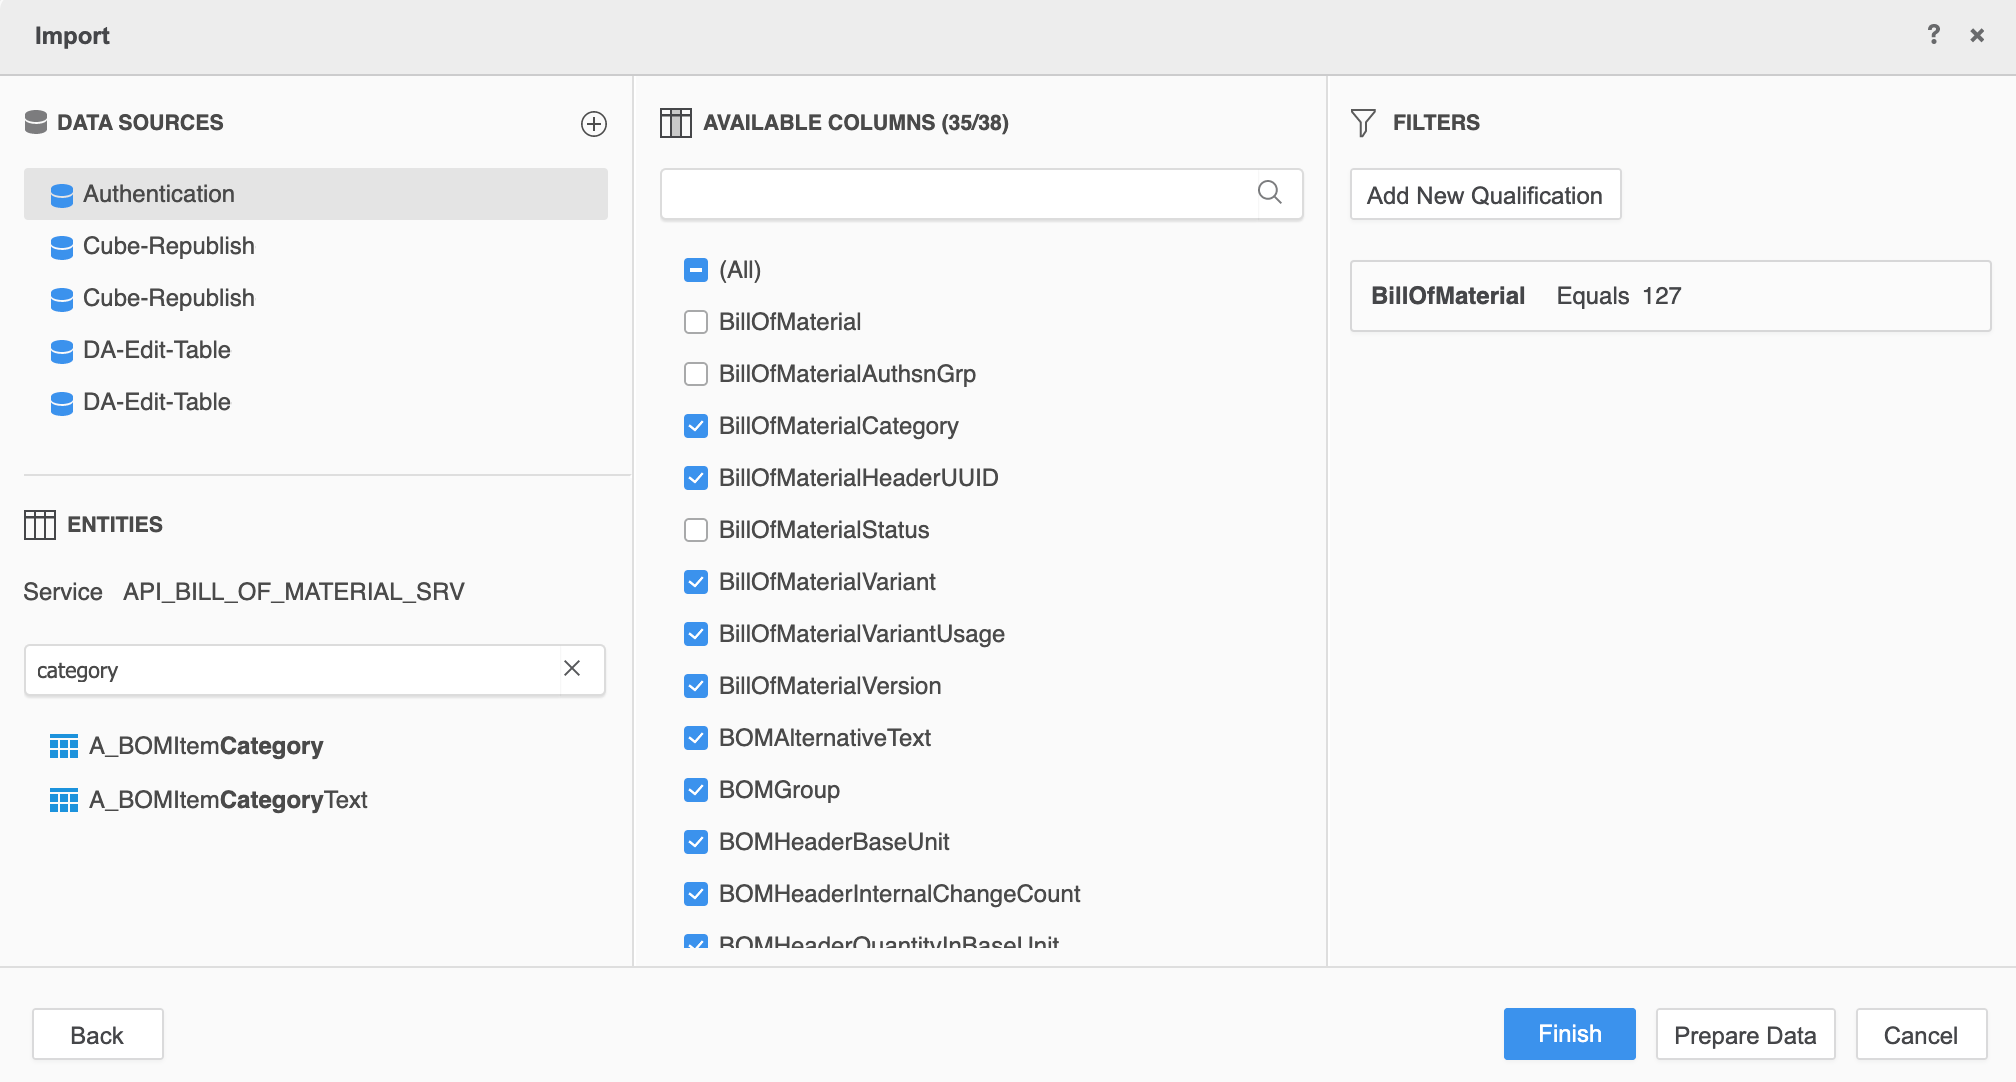This screenshot has width=2016, height=1082.
Task: Click the Authentication data source database icon
Action: [62, 194]
